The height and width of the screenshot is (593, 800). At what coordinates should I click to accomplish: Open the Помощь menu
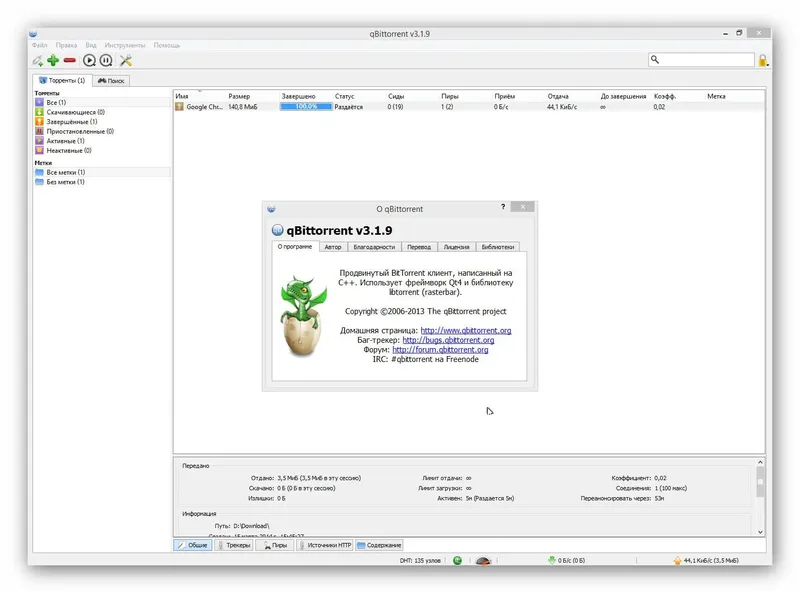[x=167, y=45]
